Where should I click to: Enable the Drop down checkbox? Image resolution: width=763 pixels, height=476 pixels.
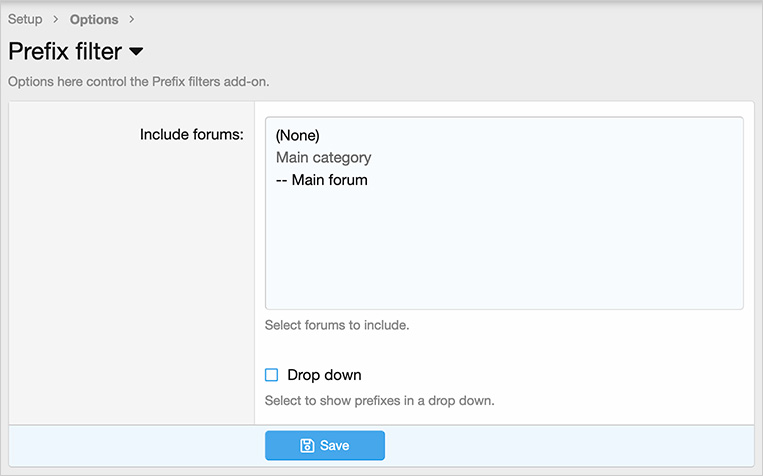tap(271, 375)
